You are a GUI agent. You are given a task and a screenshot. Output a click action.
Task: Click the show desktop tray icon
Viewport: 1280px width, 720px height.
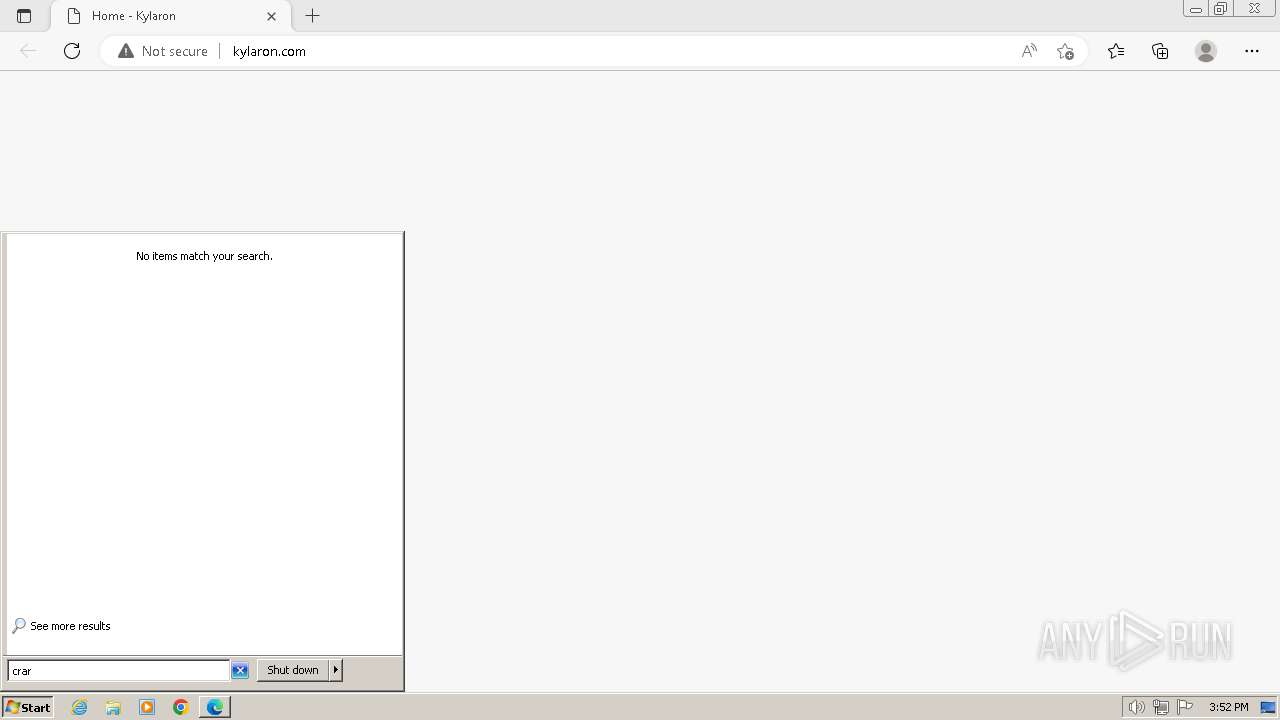1268,707
